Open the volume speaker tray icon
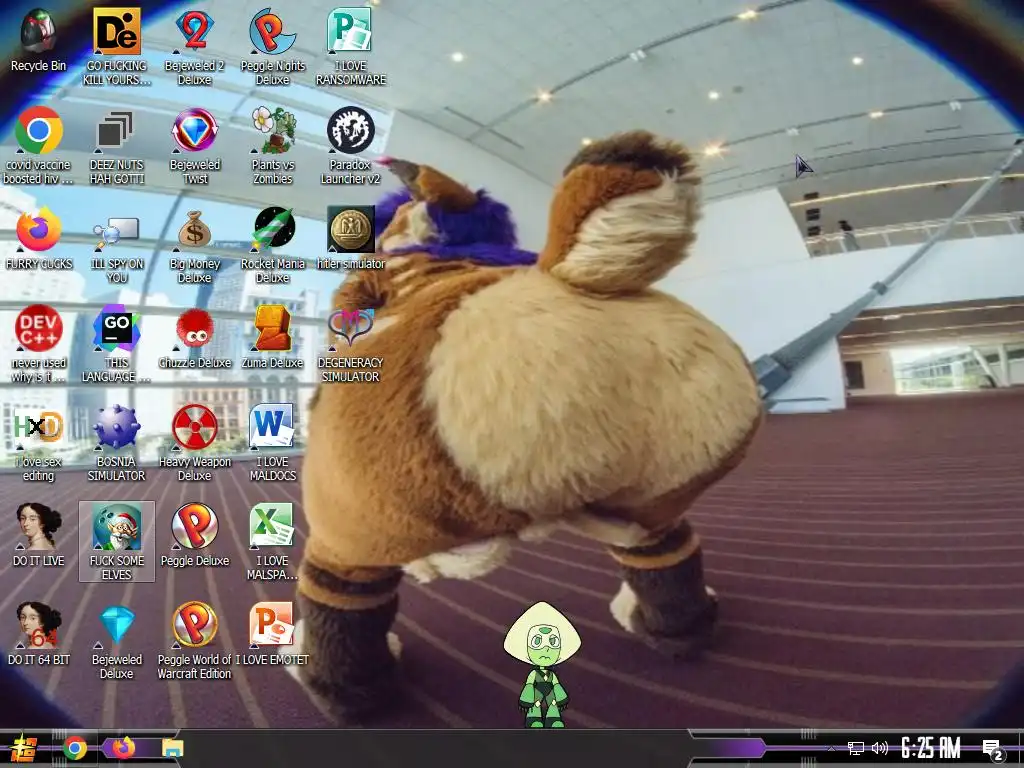 (x=880, y=748)
